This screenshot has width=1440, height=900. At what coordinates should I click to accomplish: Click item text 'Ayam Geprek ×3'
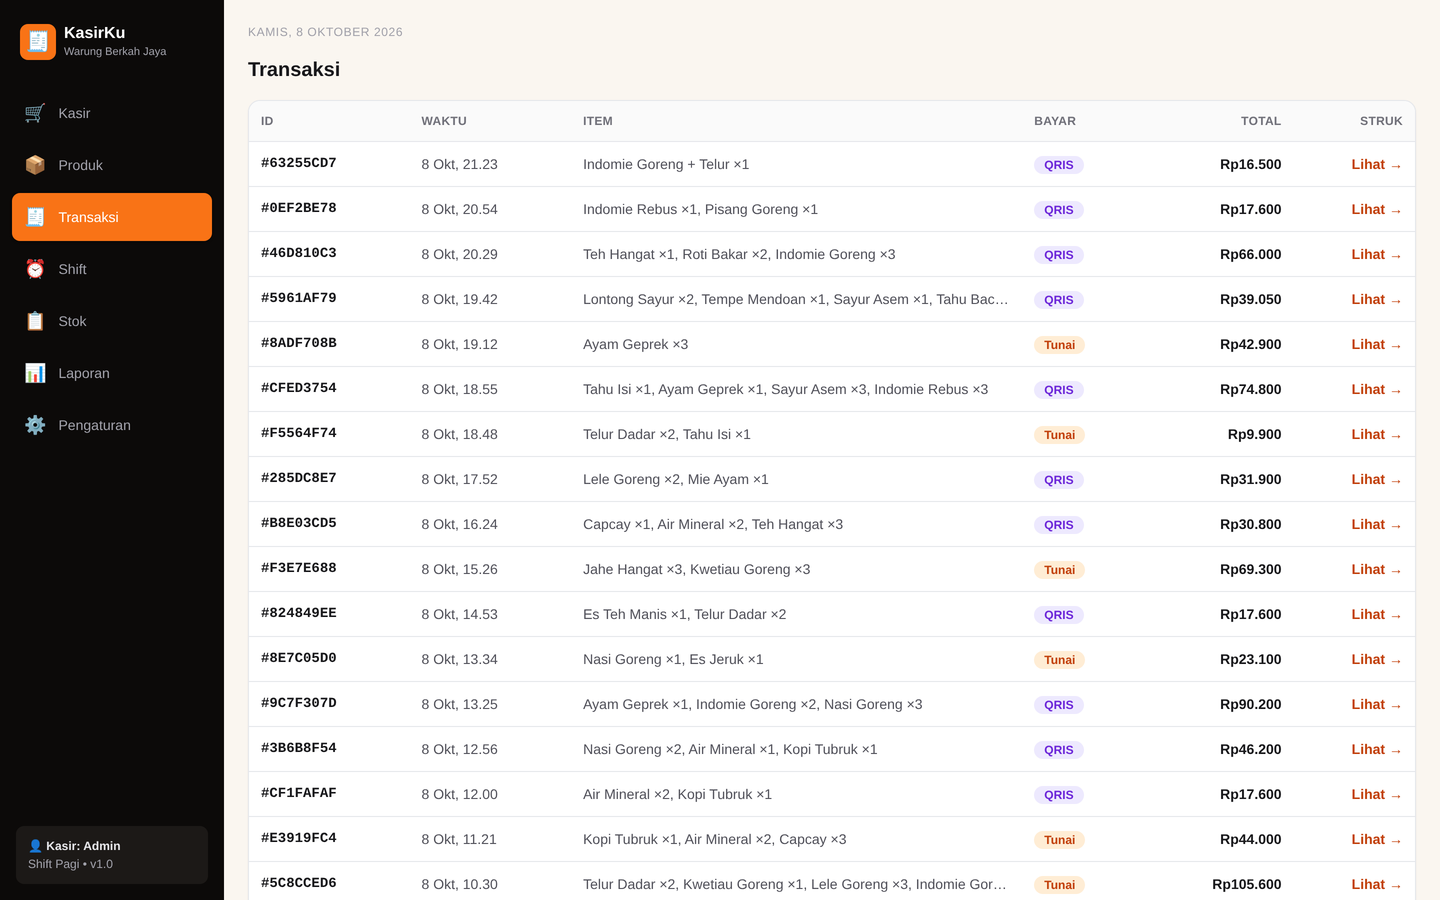point(636,344)
